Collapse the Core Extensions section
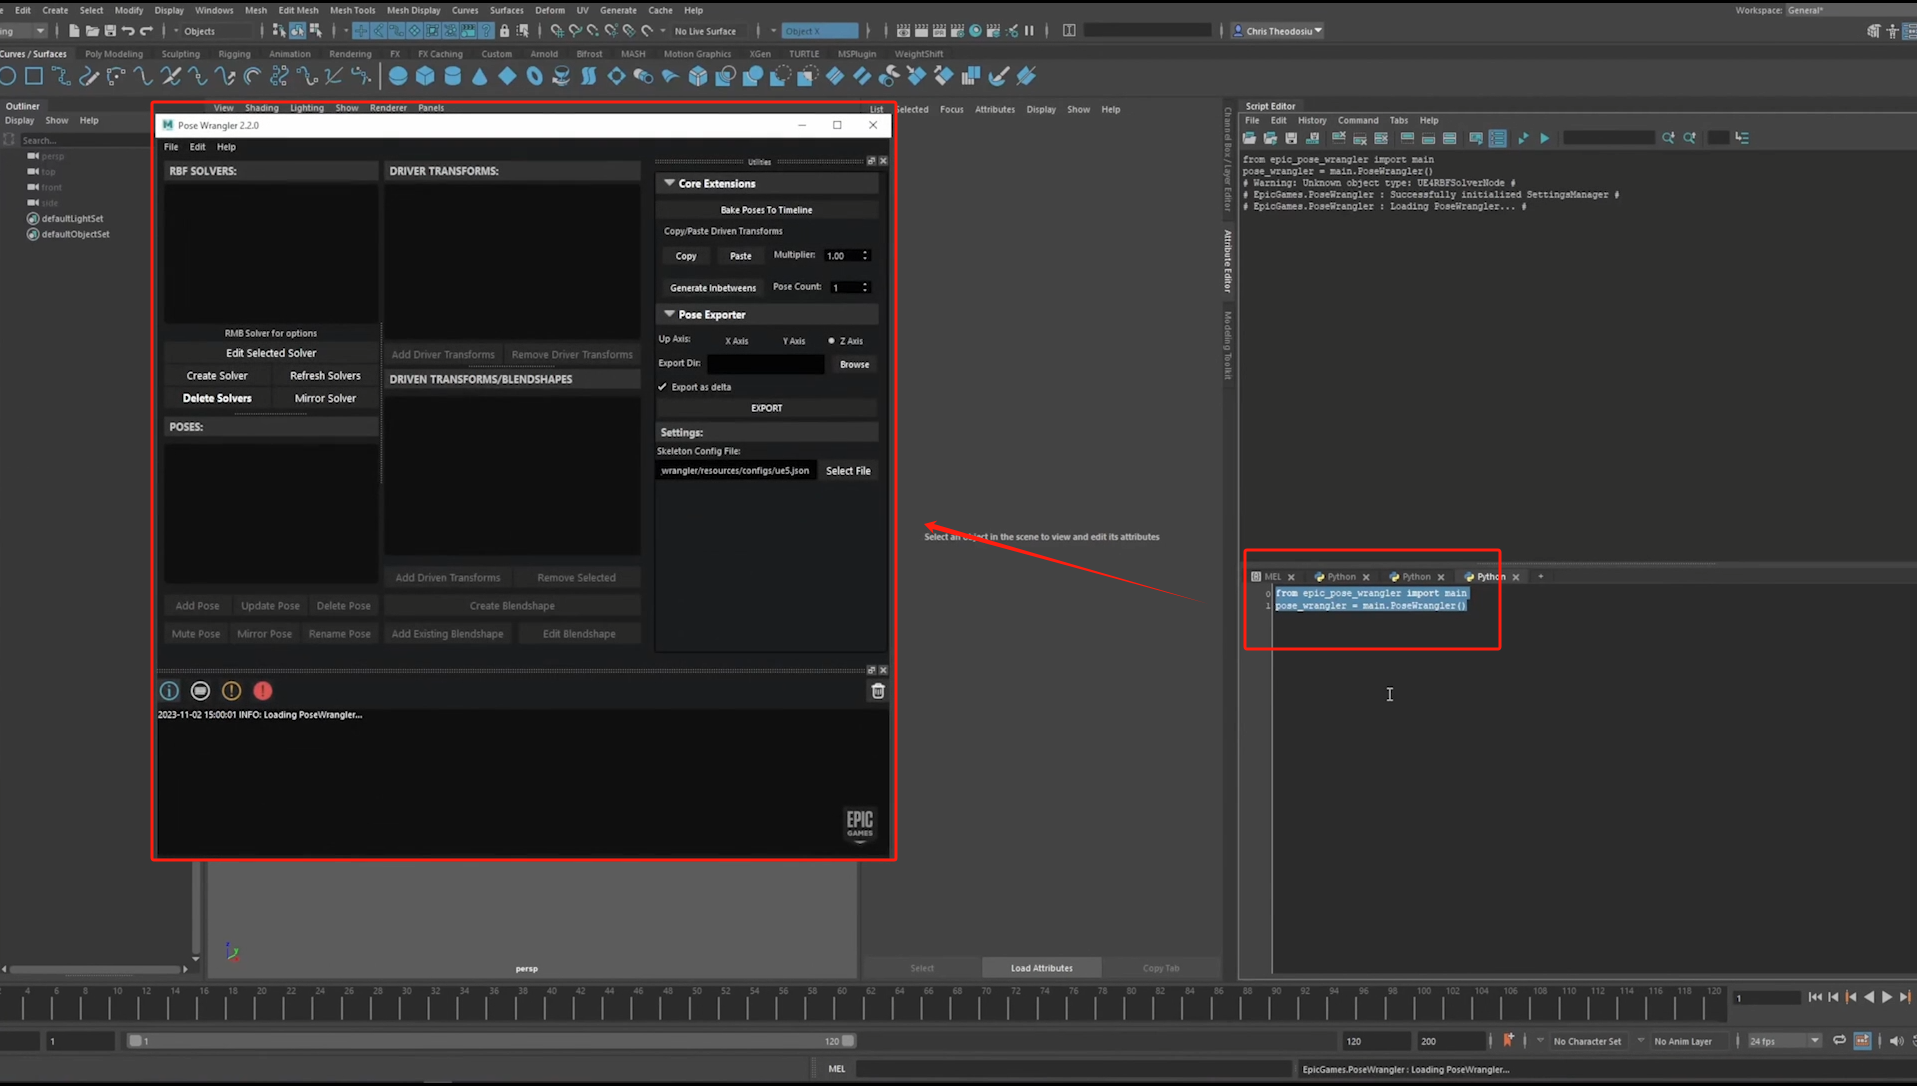The image size is (1917, 1086). [669, 183]
